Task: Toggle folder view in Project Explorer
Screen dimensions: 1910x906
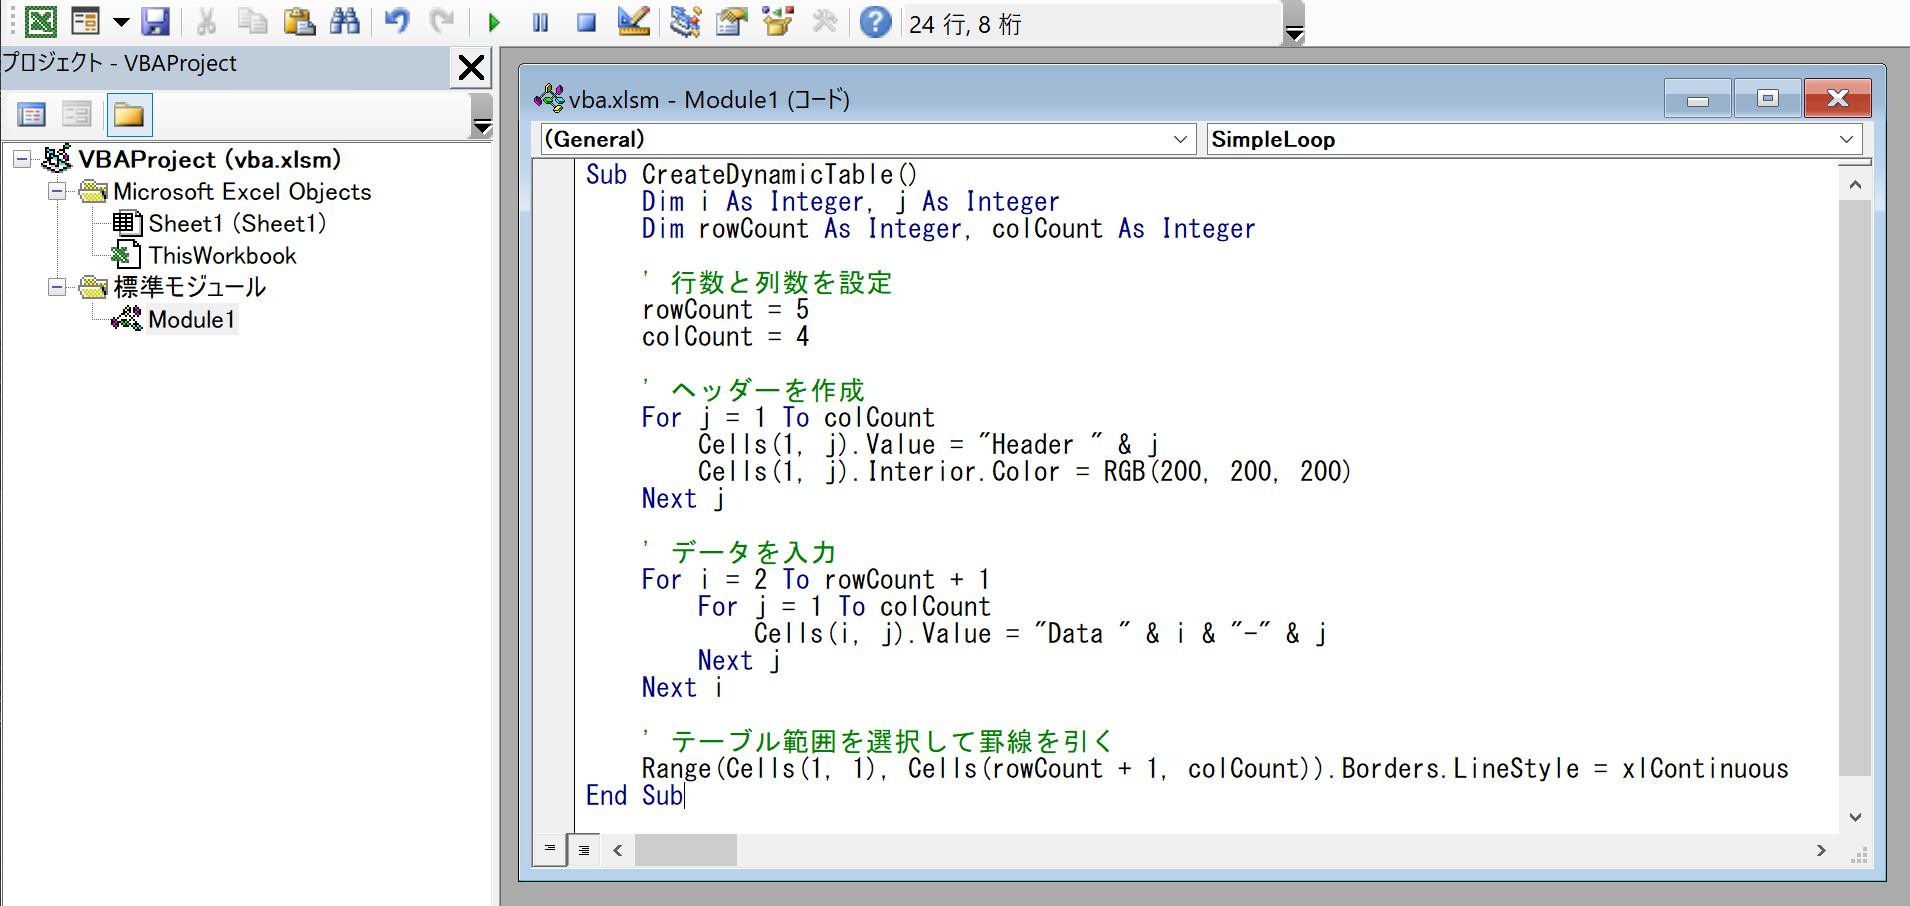Action: [130, 114]
